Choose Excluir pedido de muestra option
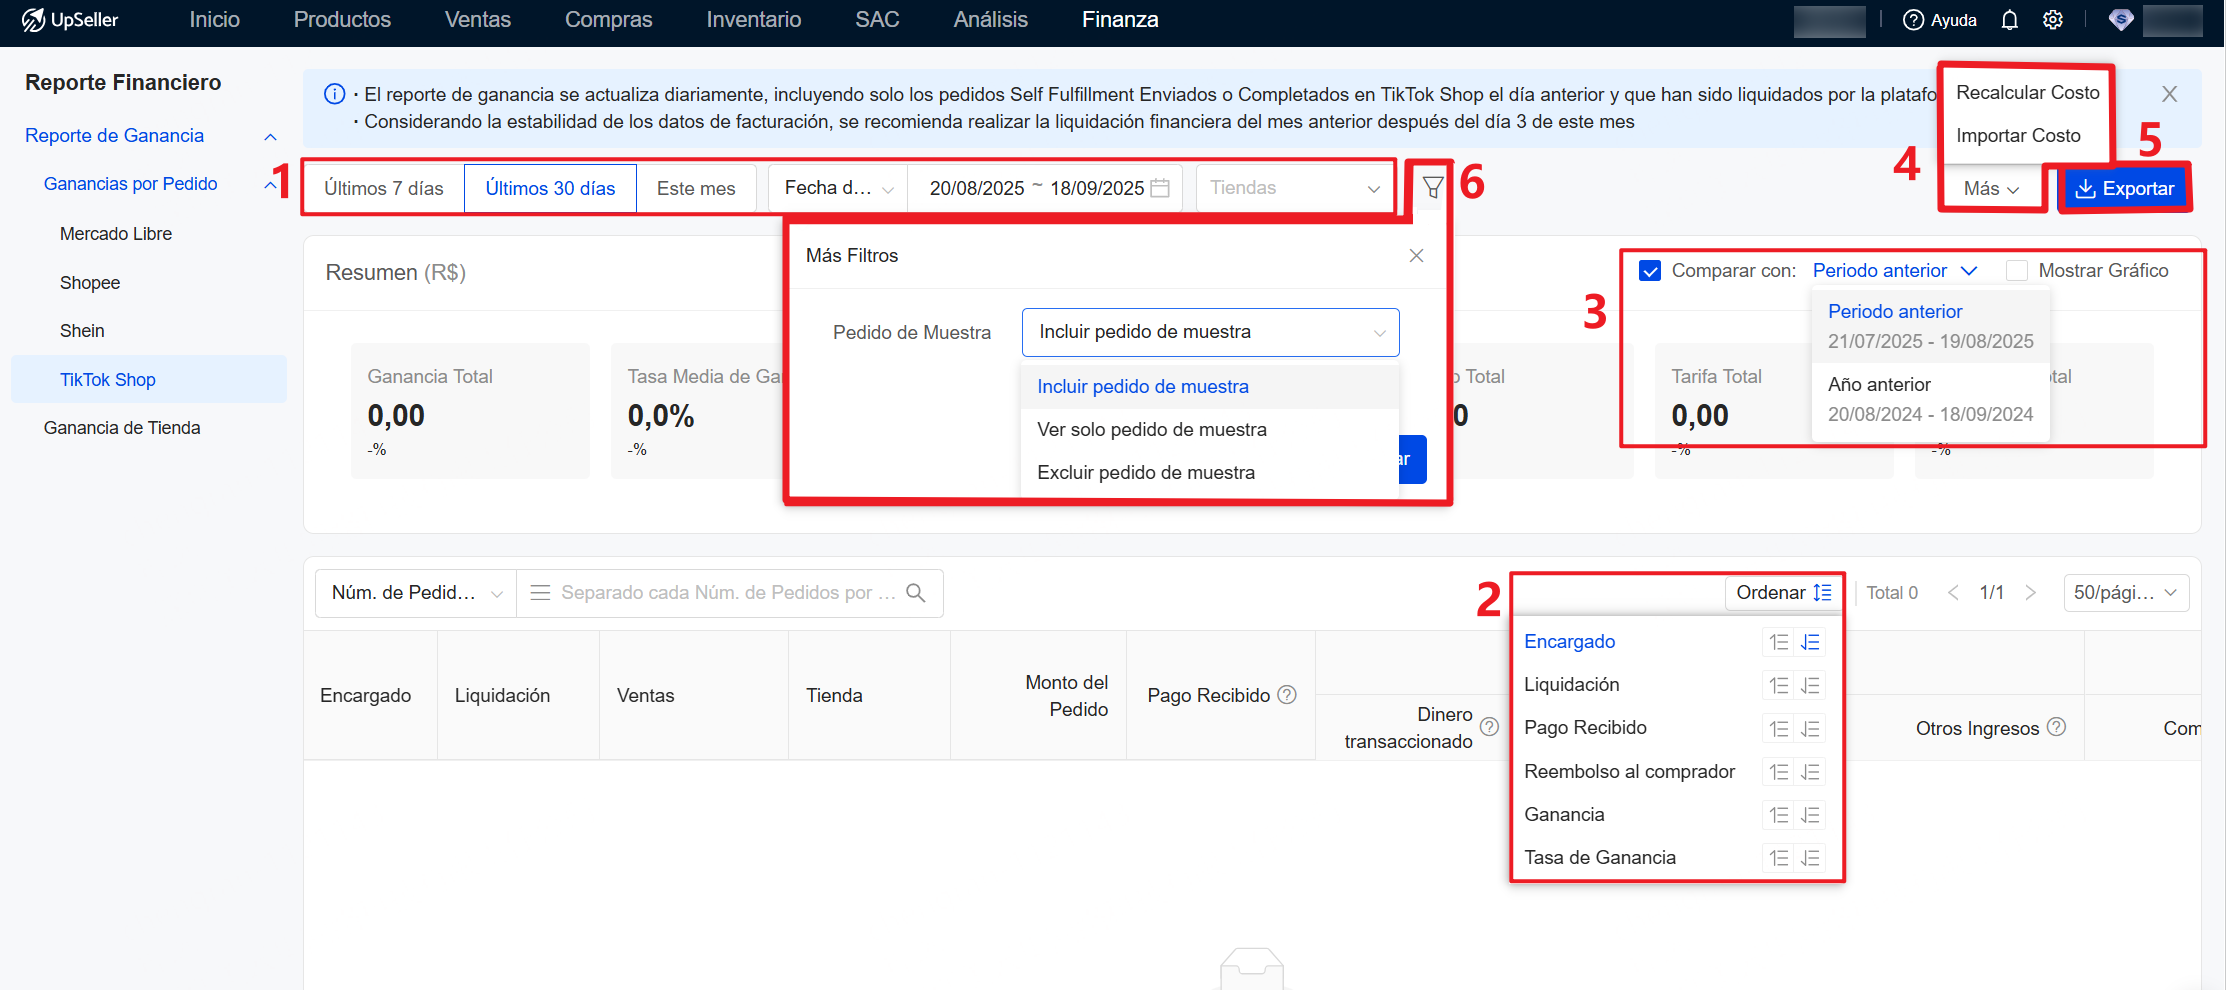The width and height of the screenshot is (2226, 990). (1146, 473)
